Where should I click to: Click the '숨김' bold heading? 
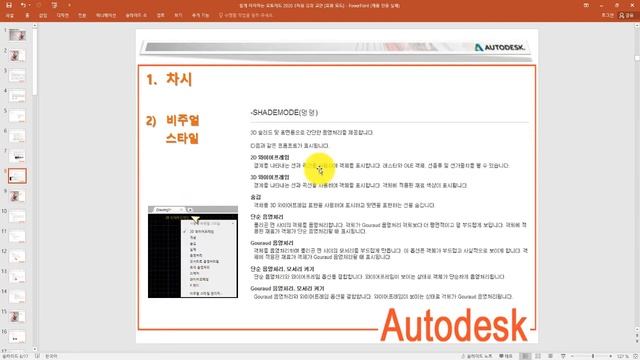[x=256, y=197]
